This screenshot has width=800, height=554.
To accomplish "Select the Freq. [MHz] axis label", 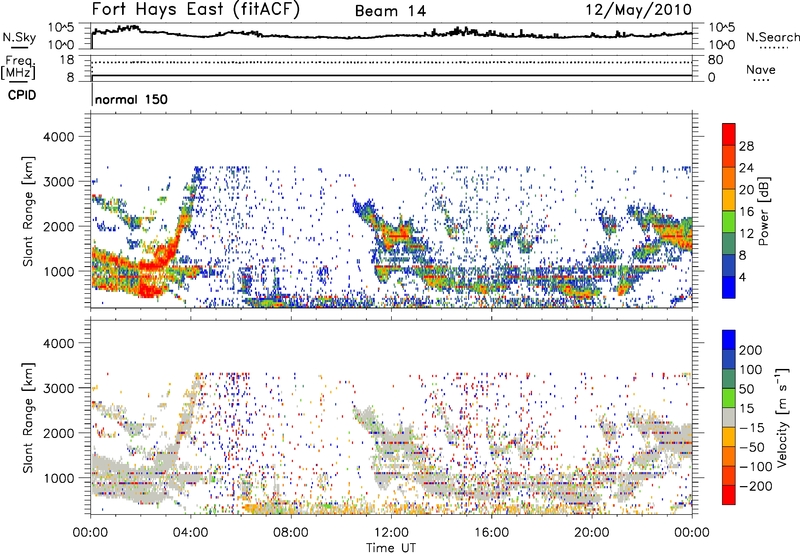I will click(18, 67).
